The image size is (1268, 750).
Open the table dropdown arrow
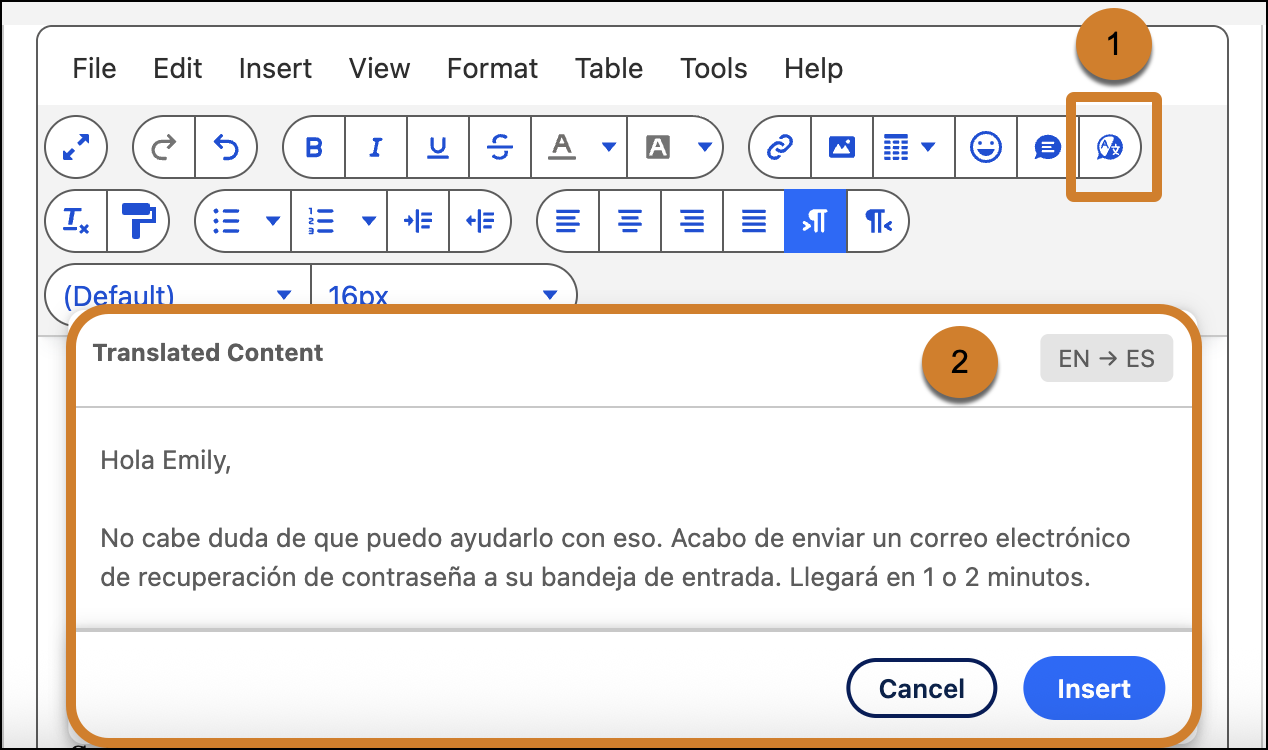click(x=929, y=148)
